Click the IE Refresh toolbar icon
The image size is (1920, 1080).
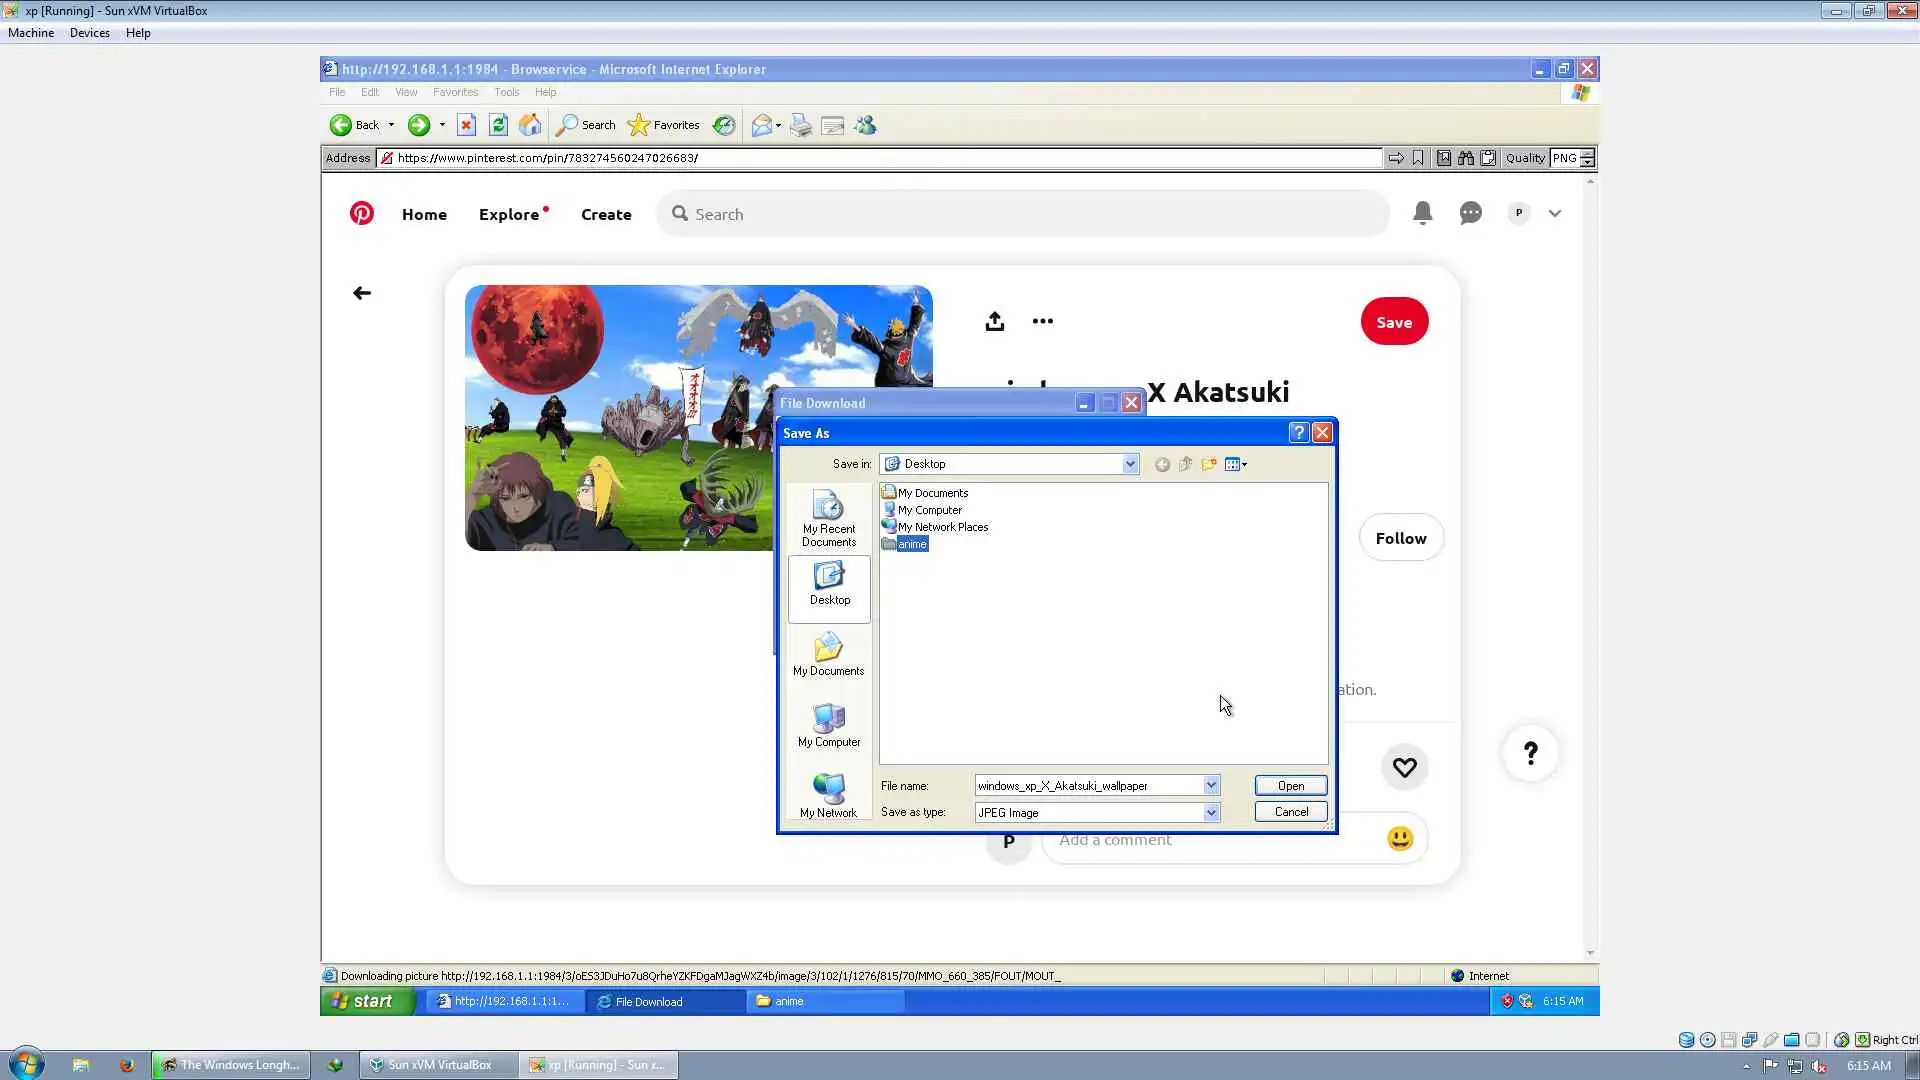pyautogui.click(x=498, y=125)
